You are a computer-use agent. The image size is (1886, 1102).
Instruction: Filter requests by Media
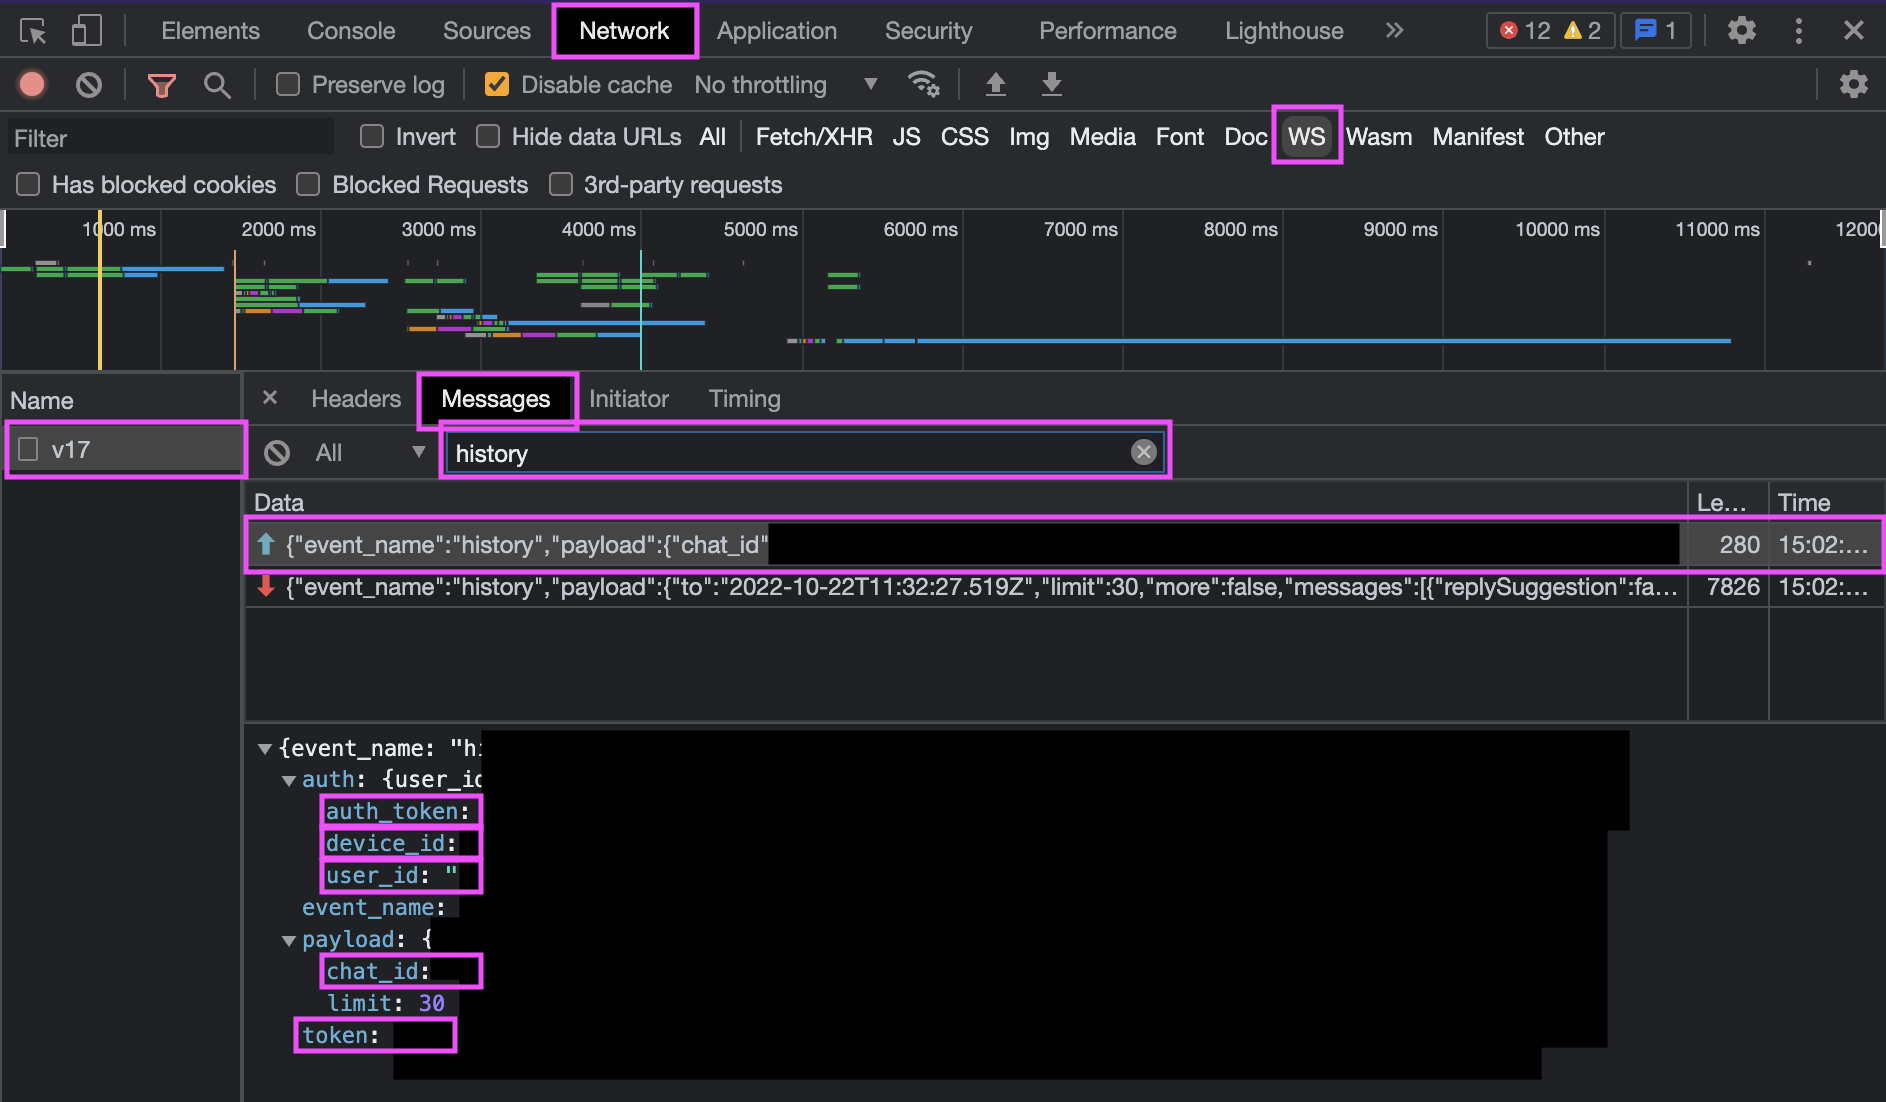[x=1102, y=136]
